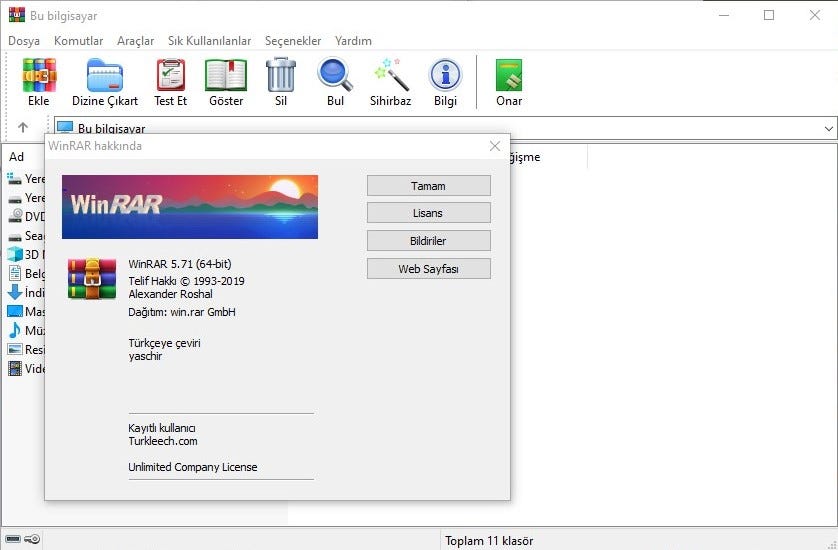Screen dimensions: 838x550
Task: Open the Araçlar menu
Action: (x=135, y=41)
